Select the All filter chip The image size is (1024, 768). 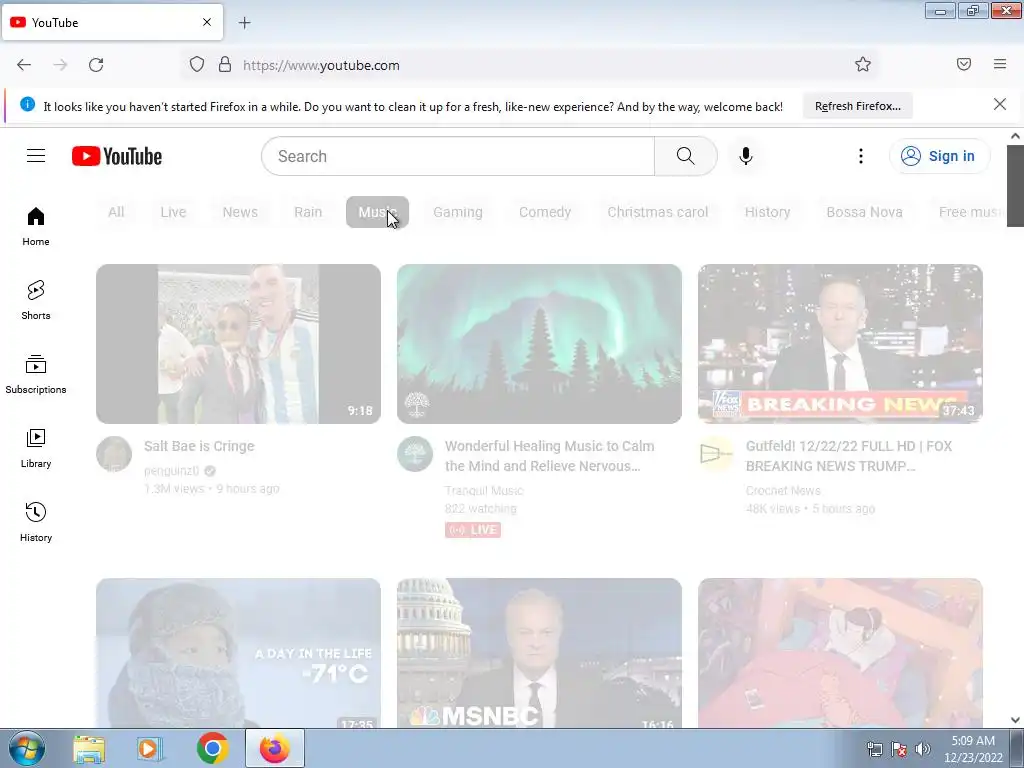[116, 212]
